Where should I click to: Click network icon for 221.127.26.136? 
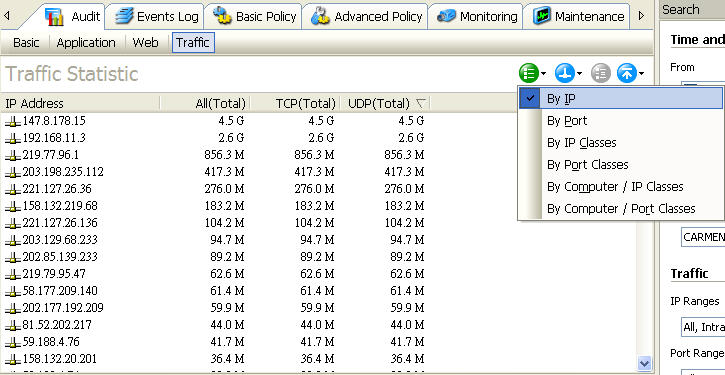pyautogui.click(x=13, y=224)
